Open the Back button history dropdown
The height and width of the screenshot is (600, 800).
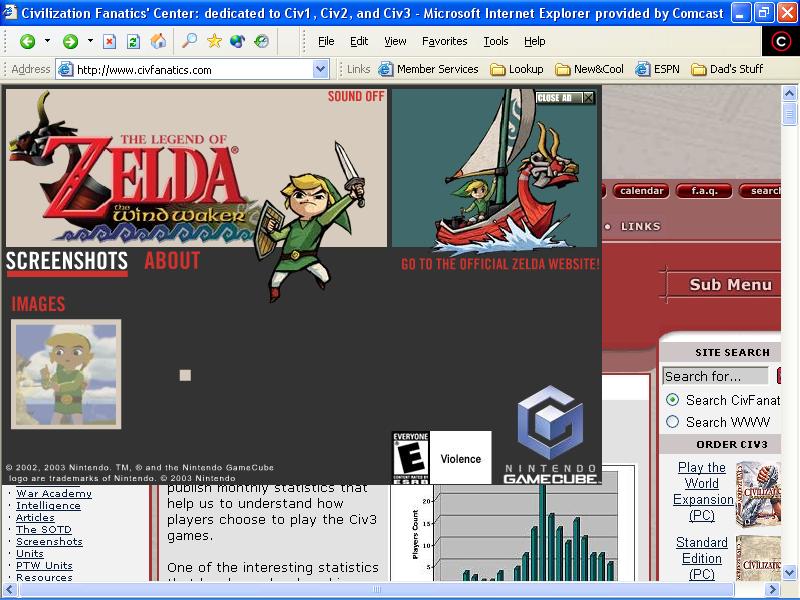47,41
